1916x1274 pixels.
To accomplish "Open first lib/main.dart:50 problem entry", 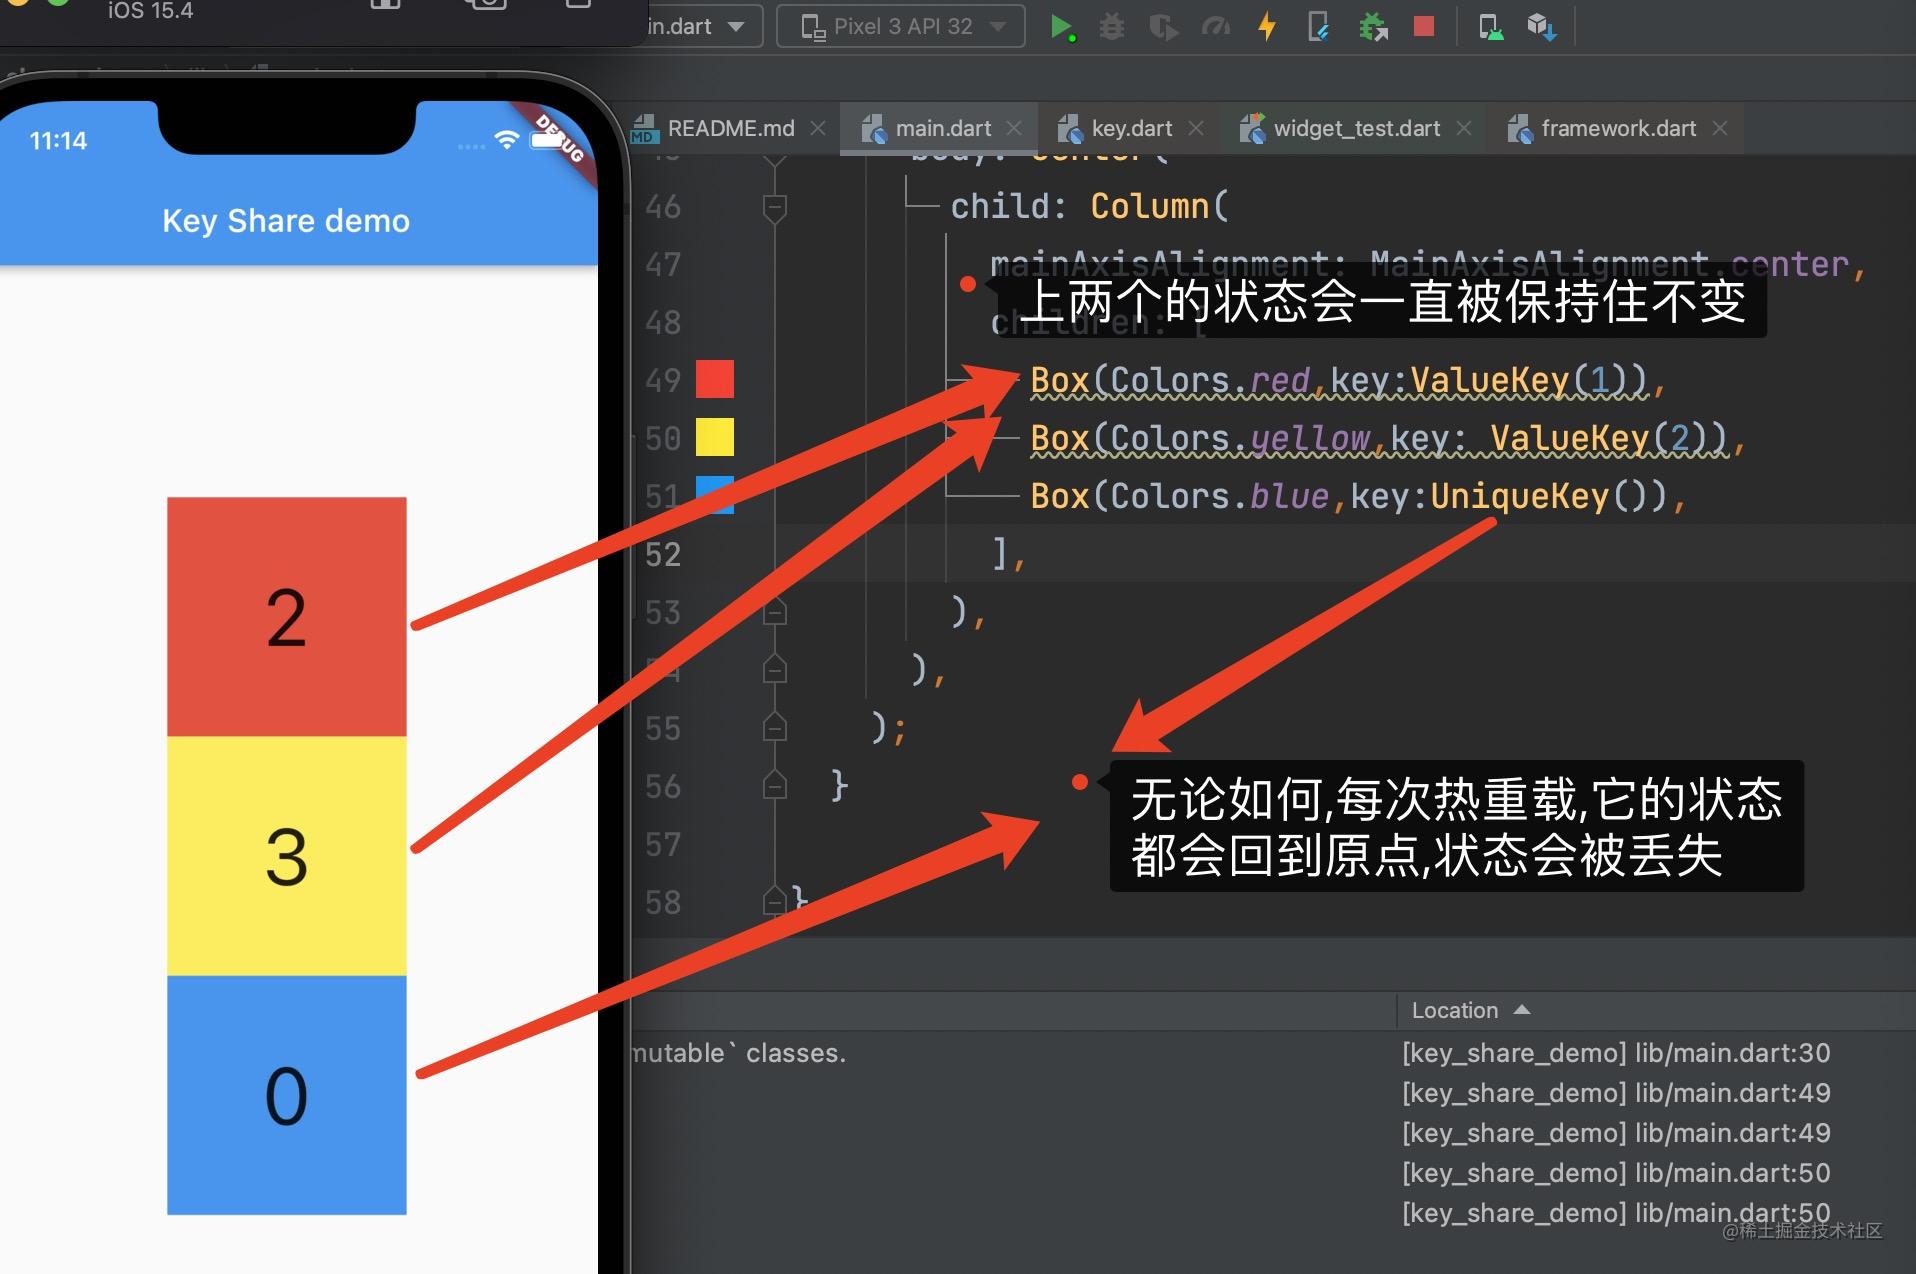I will (x=1616, y=1173).
